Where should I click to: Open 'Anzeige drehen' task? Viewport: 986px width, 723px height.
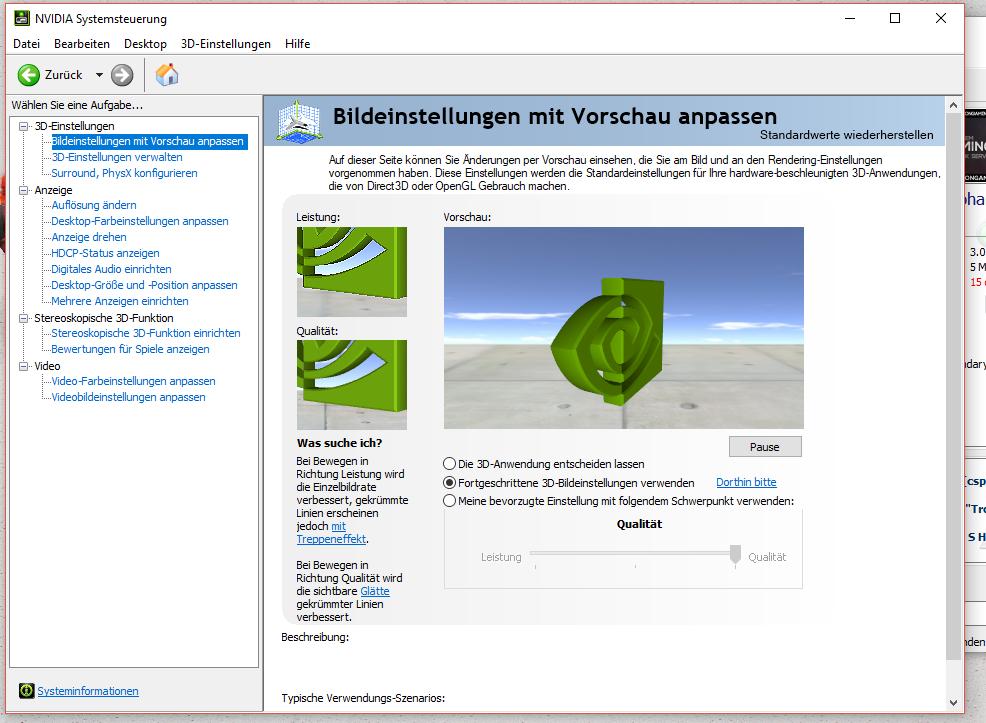pos(89,237)
